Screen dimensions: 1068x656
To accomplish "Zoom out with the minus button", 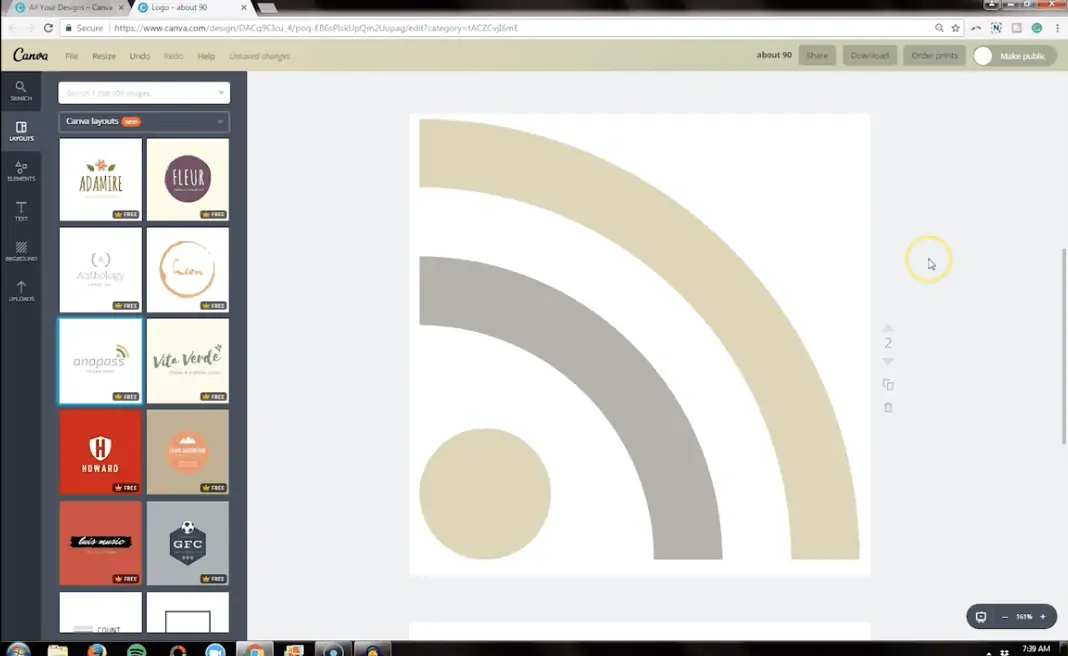I will tap(1005, 616).
